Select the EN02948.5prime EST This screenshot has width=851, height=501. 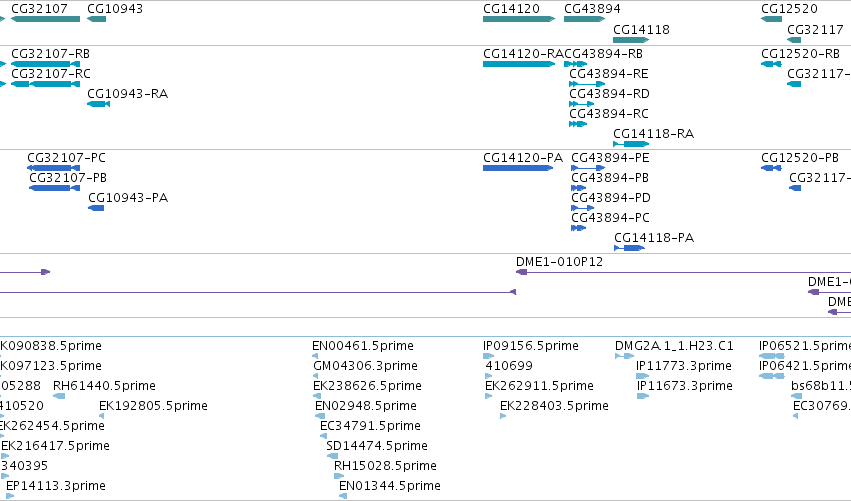[x=320, y=416]
